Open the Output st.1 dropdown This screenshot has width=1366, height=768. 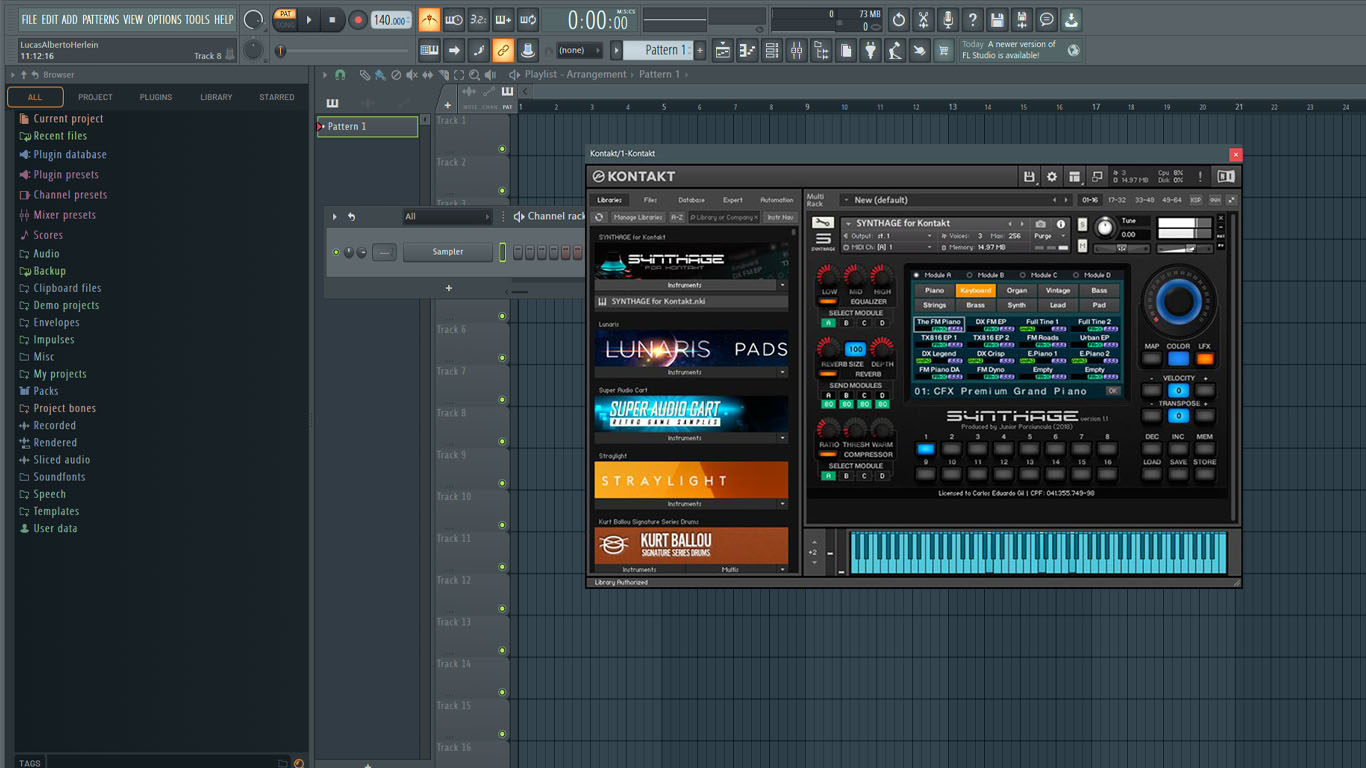tap(889, 236)
